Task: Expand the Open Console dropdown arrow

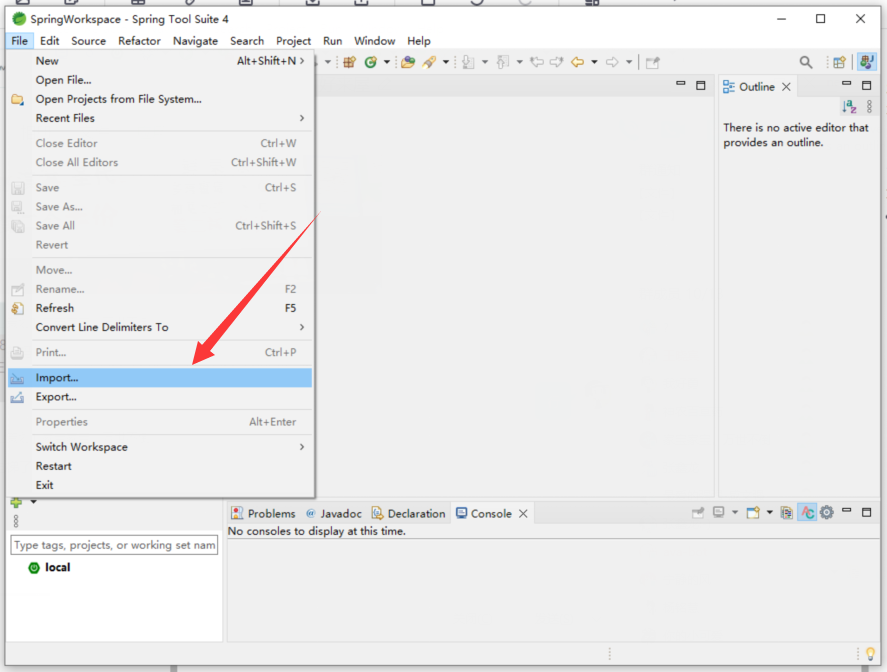Action: pos(769,512)
